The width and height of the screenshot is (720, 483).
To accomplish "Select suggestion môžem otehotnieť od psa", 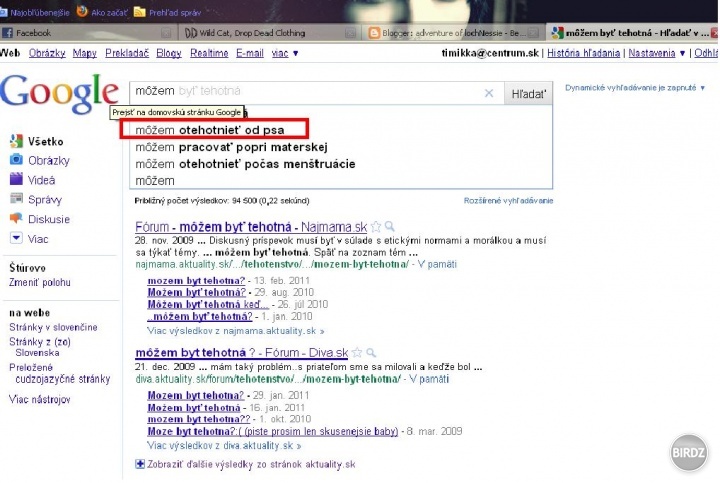I will 340,130.
